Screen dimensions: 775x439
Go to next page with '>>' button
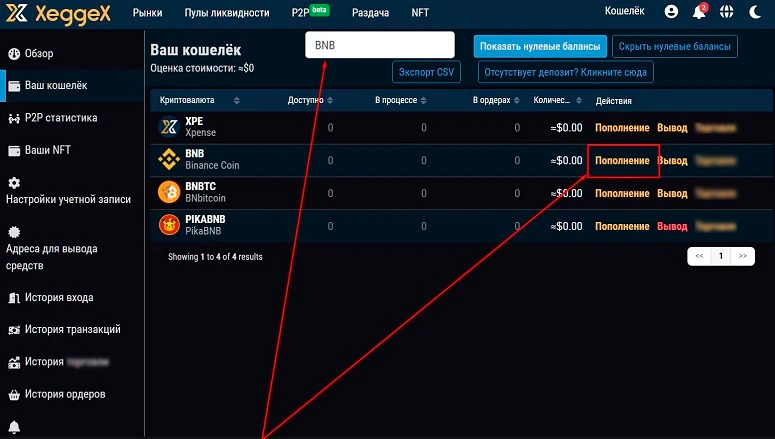point(743,256)
